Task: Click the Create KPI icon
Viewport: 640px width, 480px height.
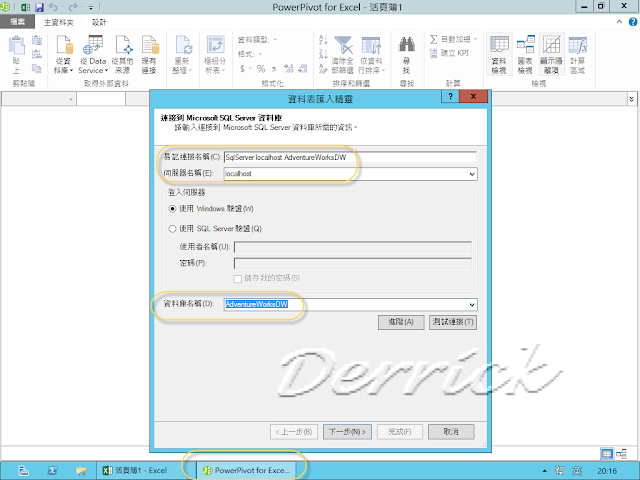Action: [433, 53]
